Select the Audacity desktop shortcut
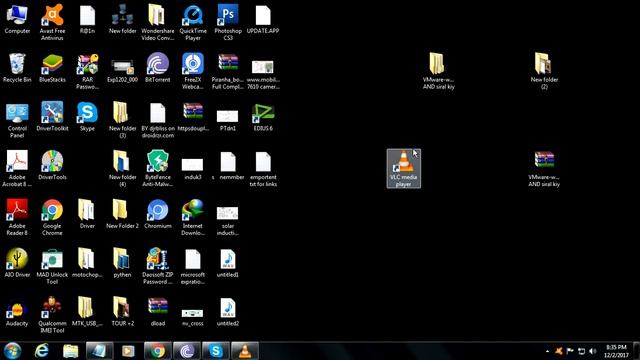This screenshot has height=360, width=640. [x=17, y=311]
